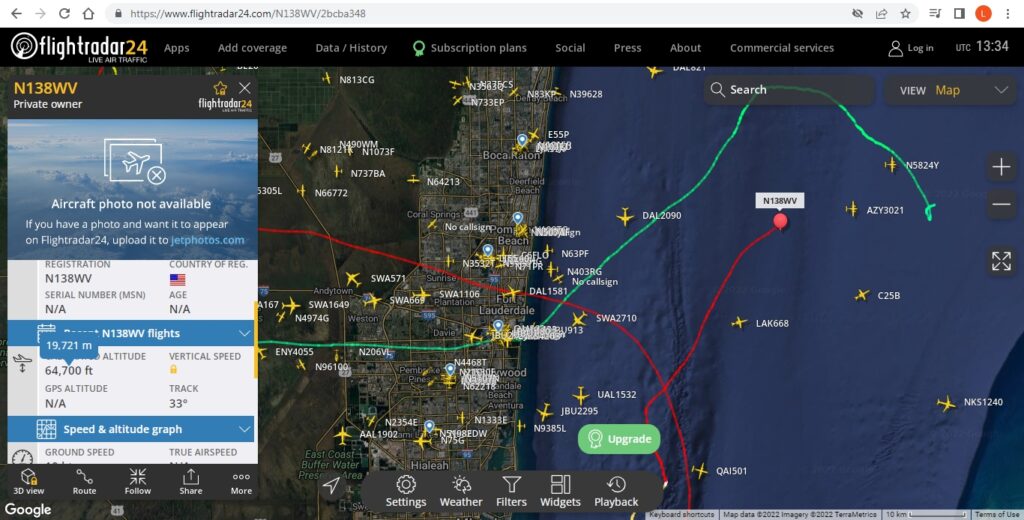
Task: Select the DAL2090 aircraft icon
Action: [x=625, y=217]
